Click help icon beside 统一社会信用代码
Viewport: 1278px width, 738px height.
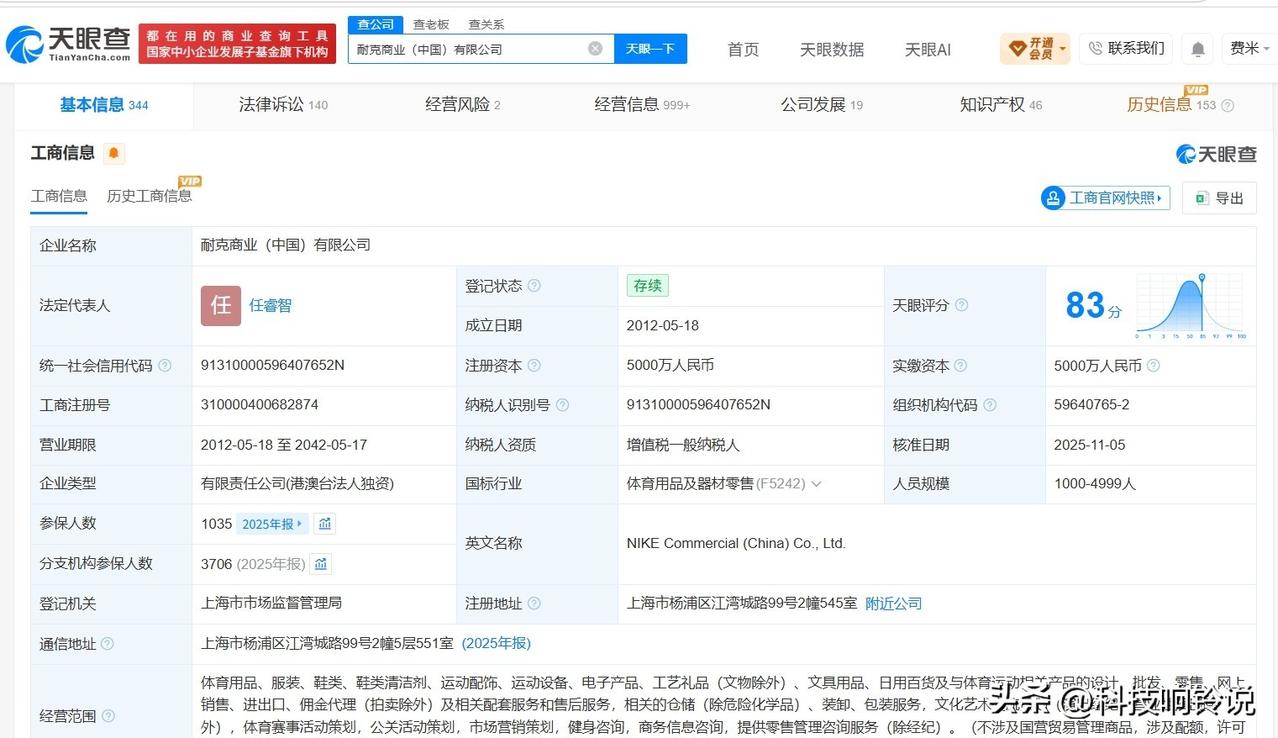(165, 366)
